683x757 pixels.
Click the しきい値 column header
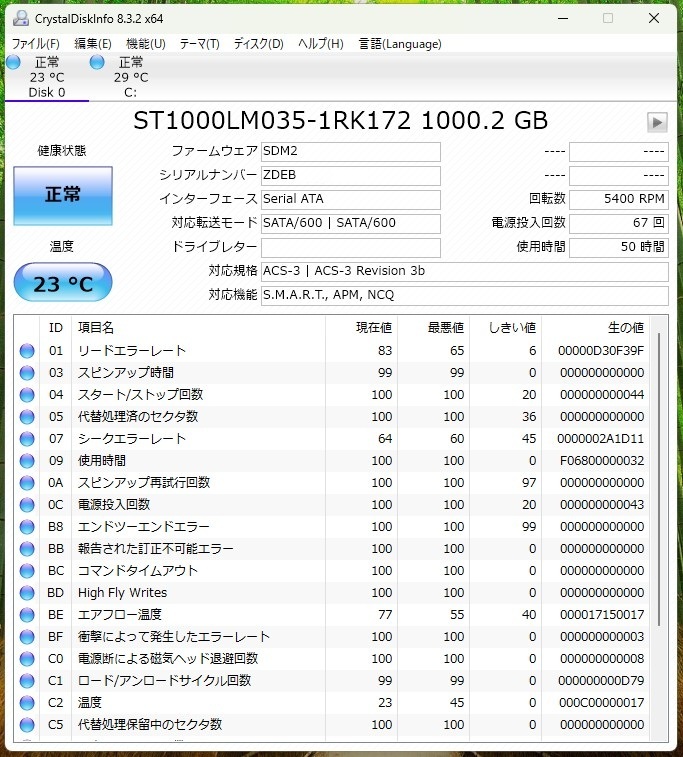click(506, 328)
